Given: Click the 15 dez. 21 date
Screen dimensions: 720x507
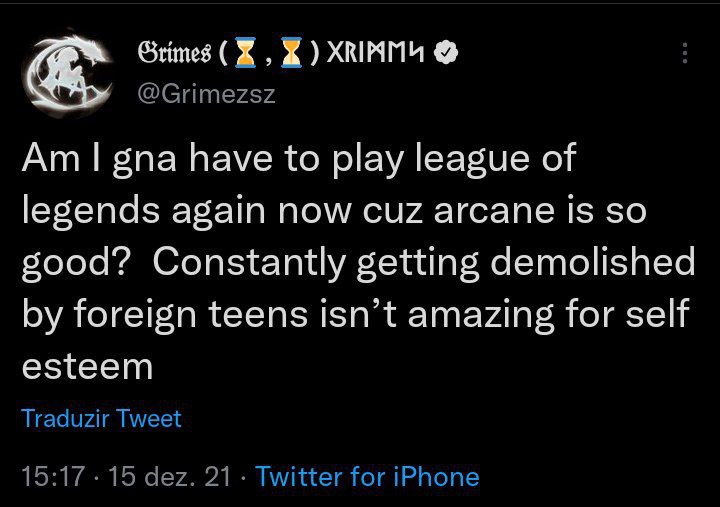Looking at the screenshot, I should [x=169, y=476].
